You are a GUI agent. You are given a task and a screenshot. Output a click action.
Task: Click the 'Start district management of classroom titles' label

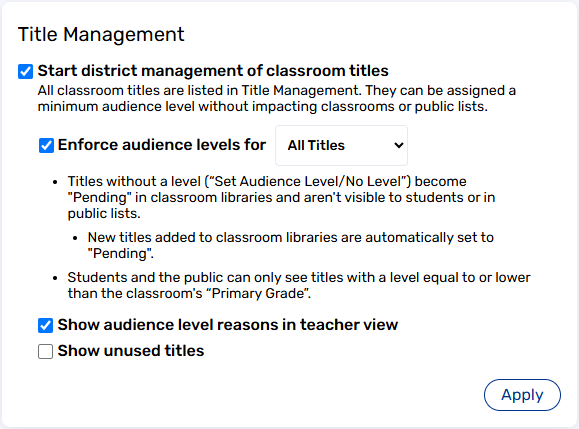[213, 71]
